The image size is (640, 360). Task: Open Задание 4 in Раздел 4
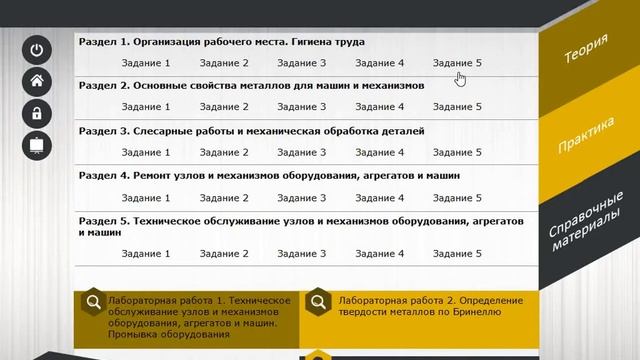click(x=380, y=198)
